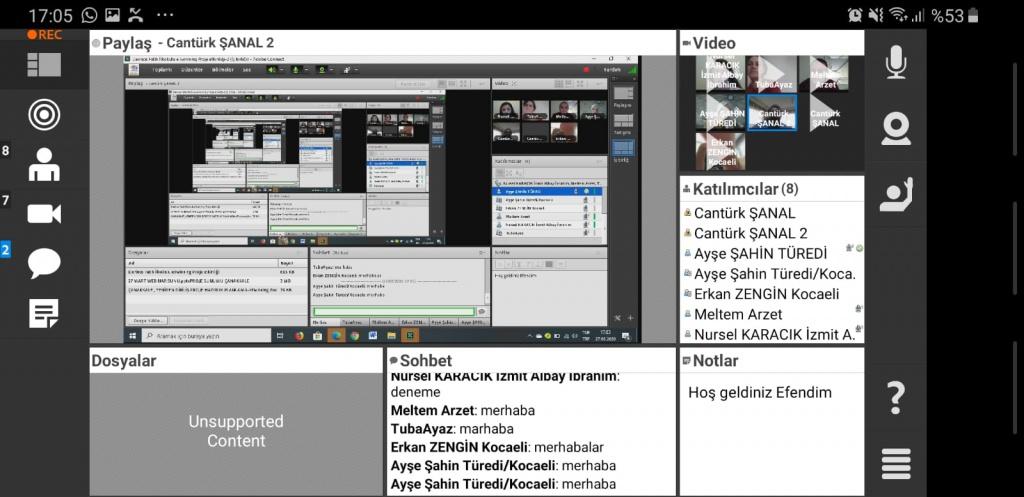Open the video camera icon with badge 7
Screen dimensions: 1024x497
(x=44, y=213)
